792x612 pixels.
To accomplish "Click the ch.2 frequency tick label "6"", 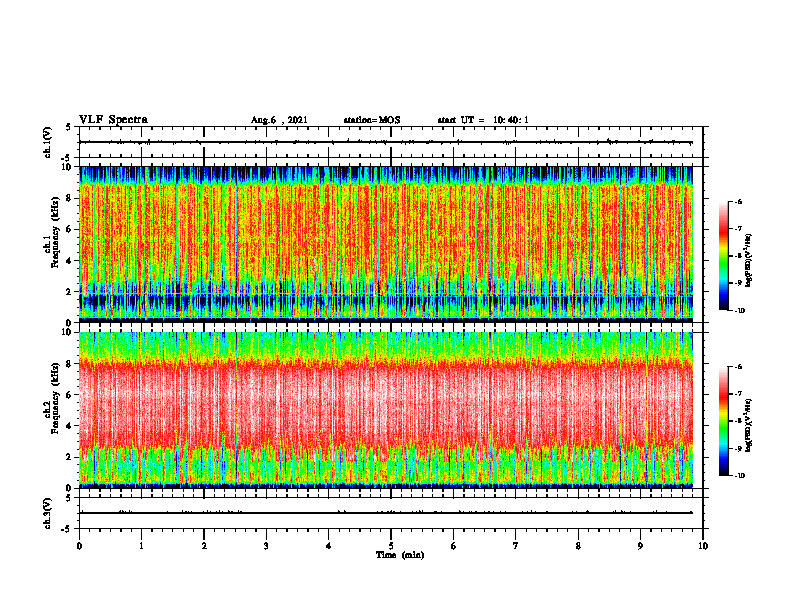I will click(x=70, y=395).
